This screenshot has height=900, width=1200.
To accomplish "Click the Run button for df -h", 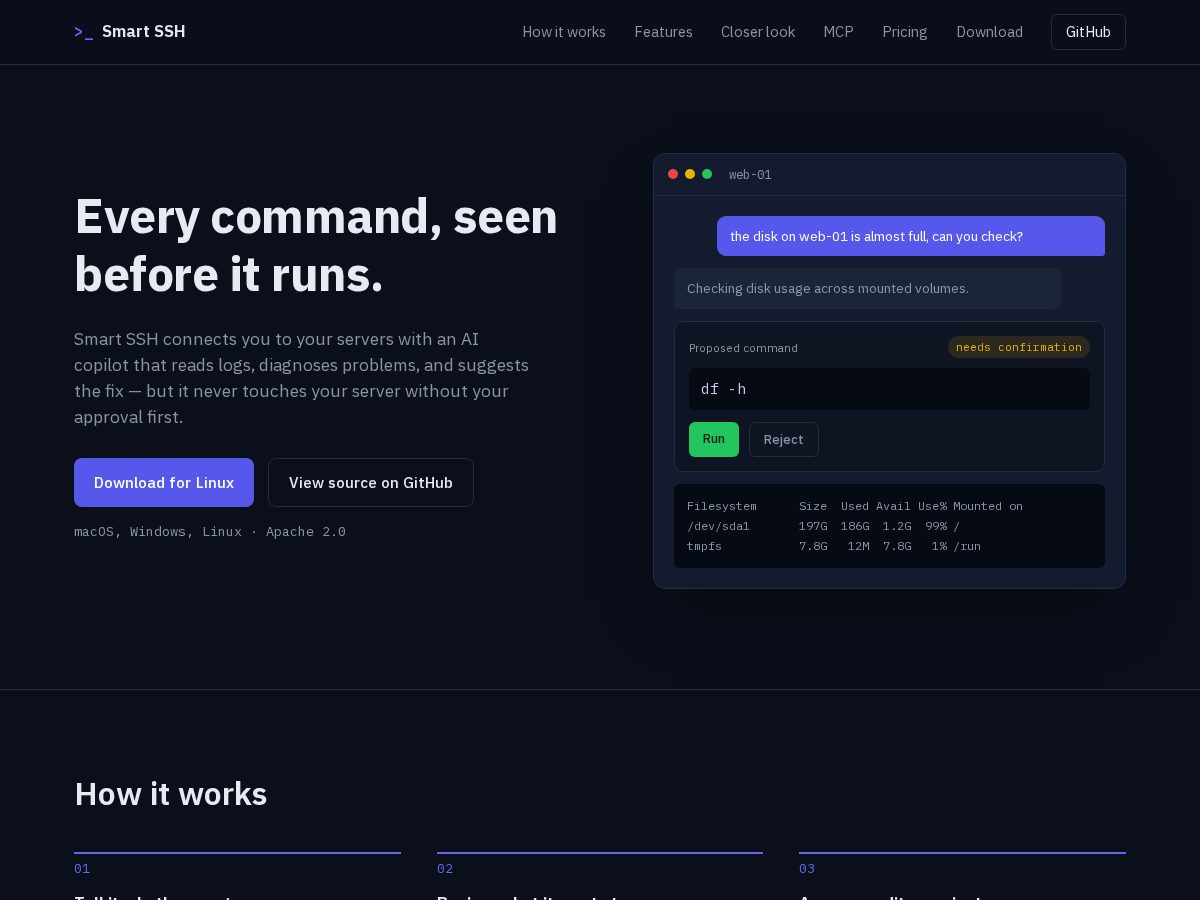I will click(714, 439).
